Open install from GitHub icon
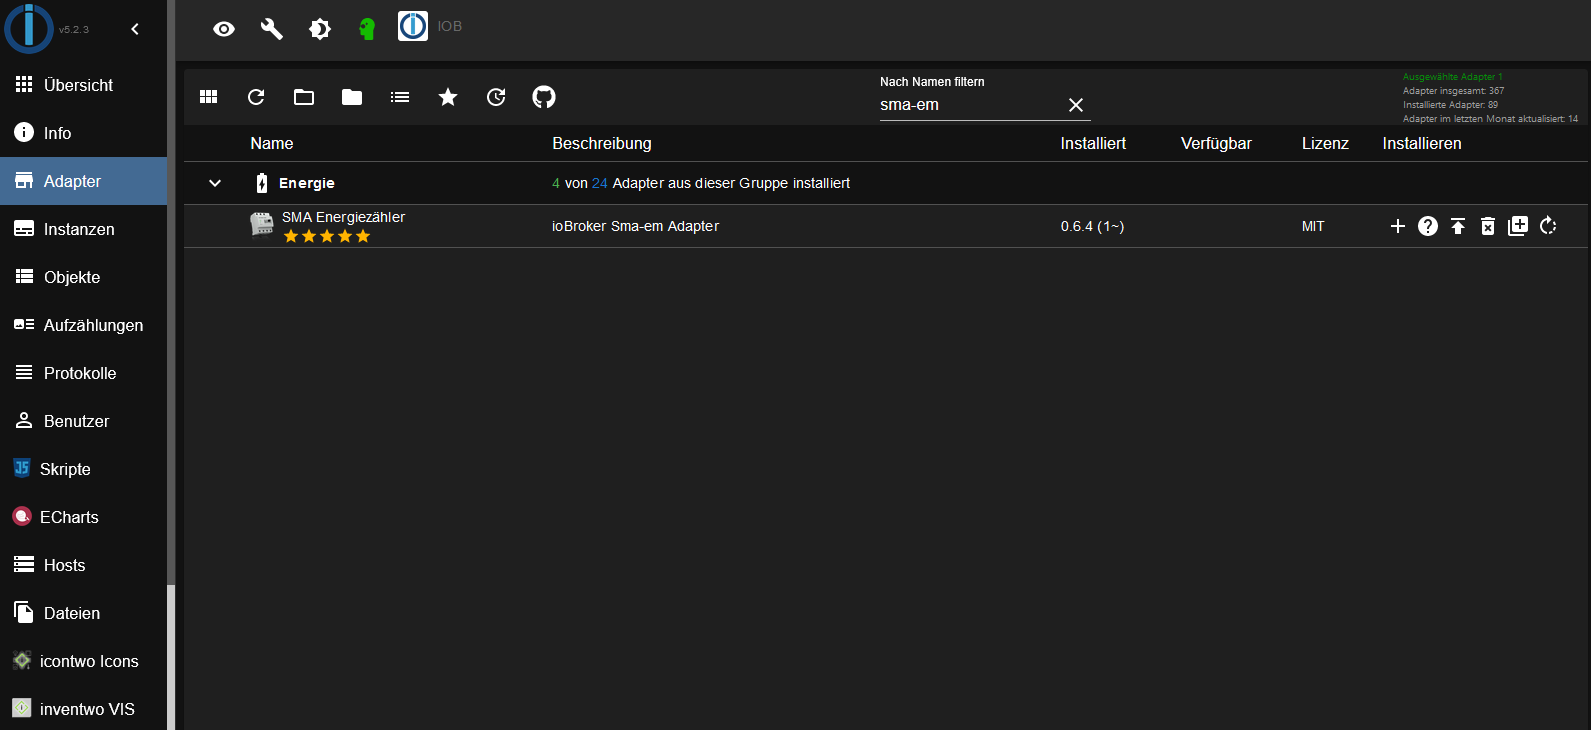This screenshot has width=1591, height=730. click(x=544, y=97)
